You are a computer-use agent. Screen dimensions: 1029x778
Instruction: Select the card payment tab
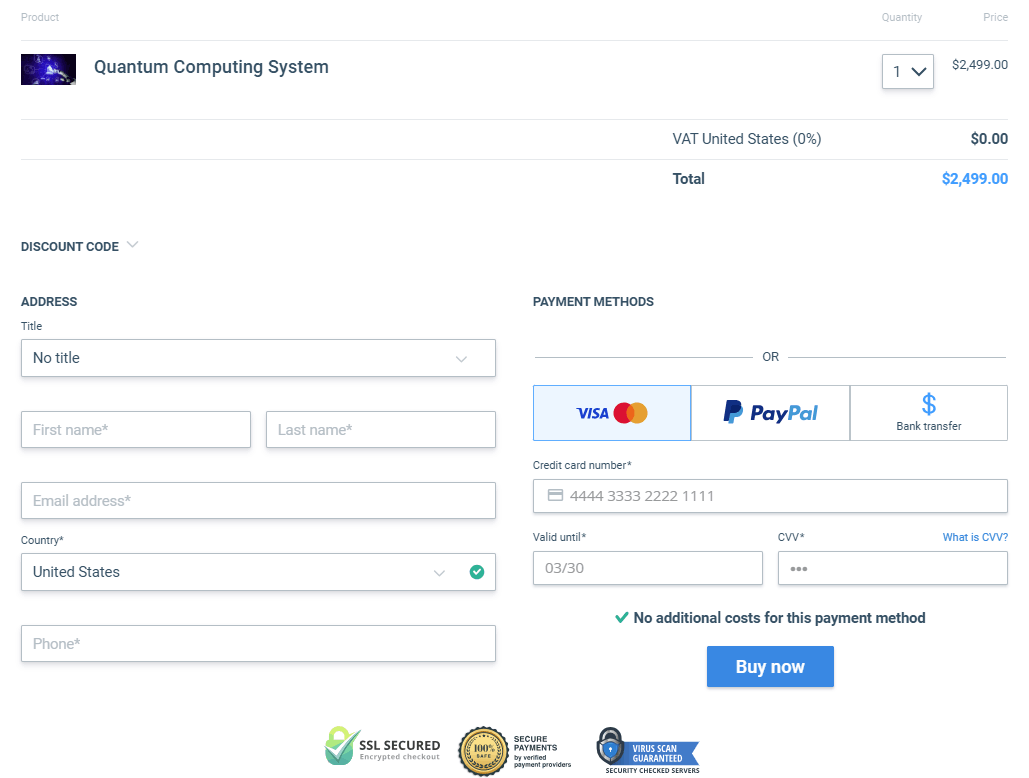pos(611,412)
